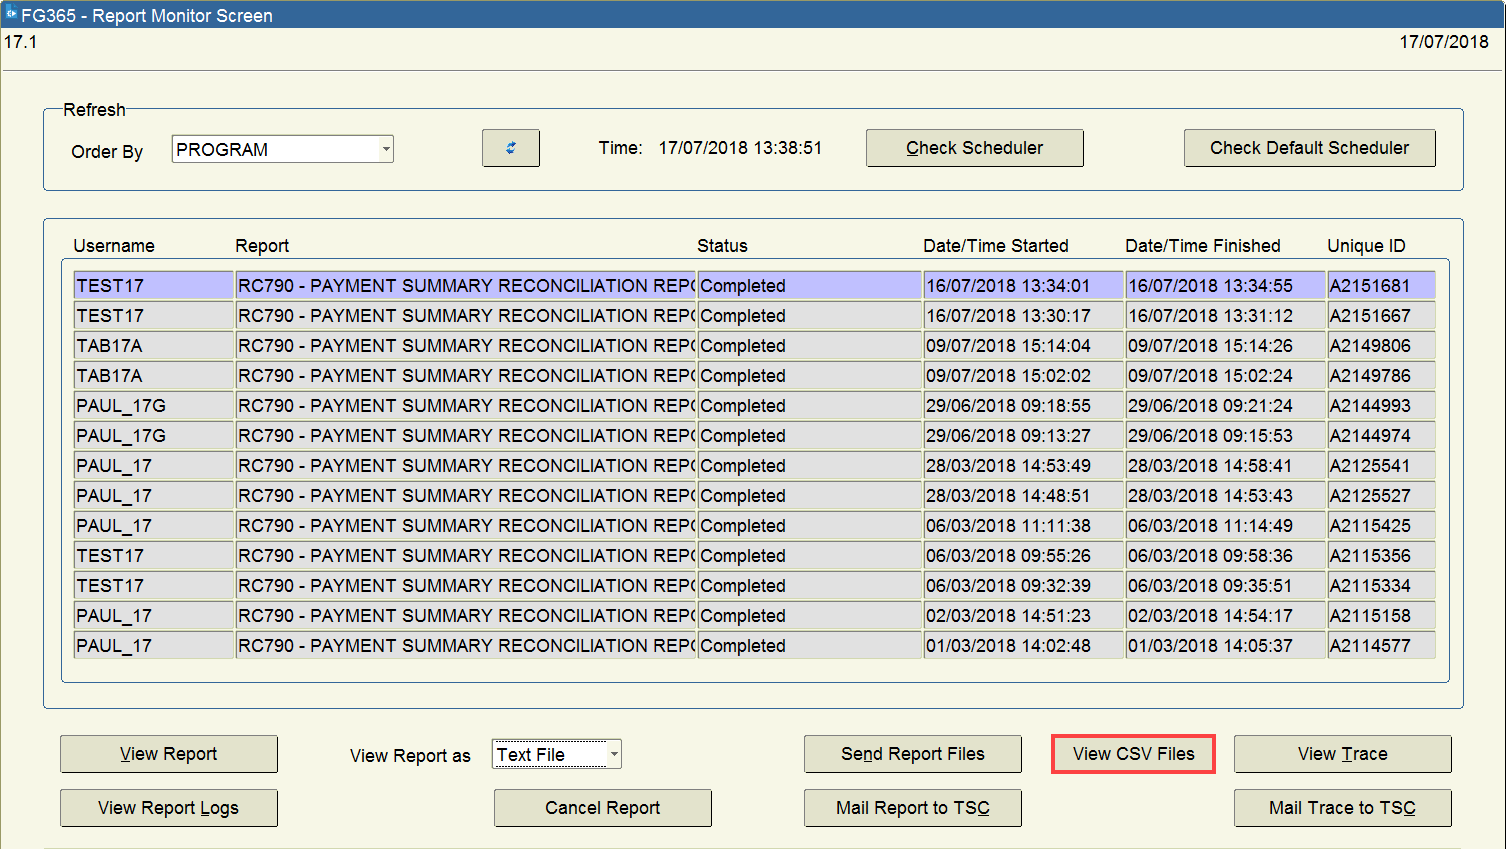The height and width of the screenshot is (849, 1506).
Task: Open View CSV Files
Action: tap(1132, 754)
